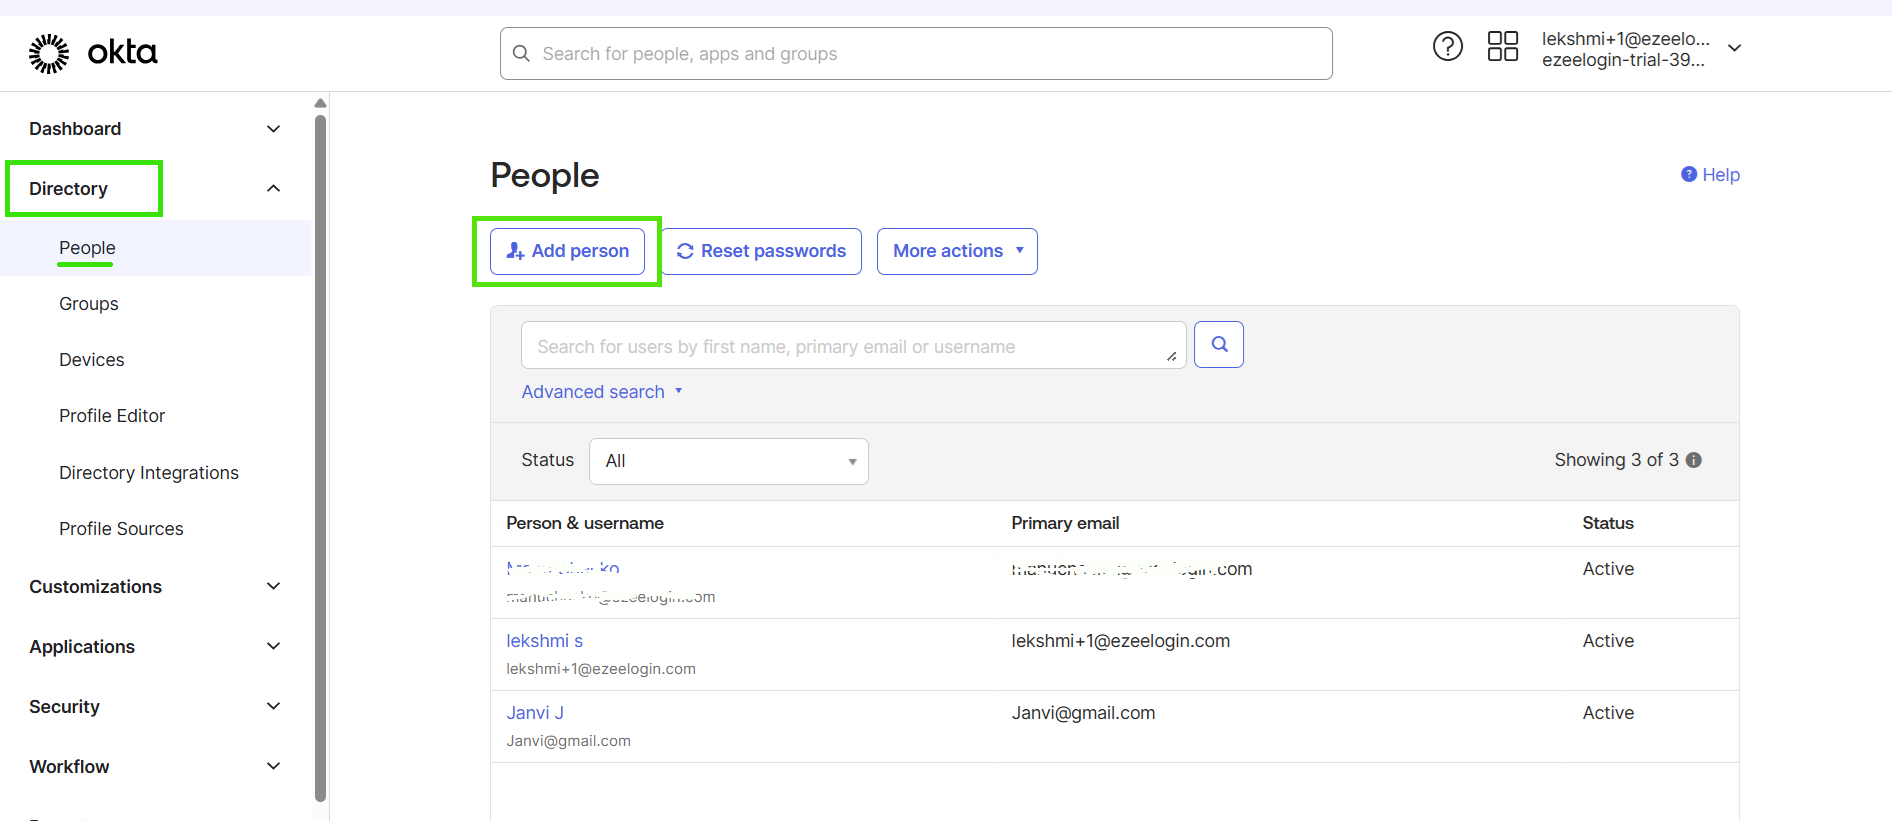Click the info icon next to Showing 3 of 3
Image resolution: width=1892 pixels, height=821 pixels.
click(x=1693, y=460)
